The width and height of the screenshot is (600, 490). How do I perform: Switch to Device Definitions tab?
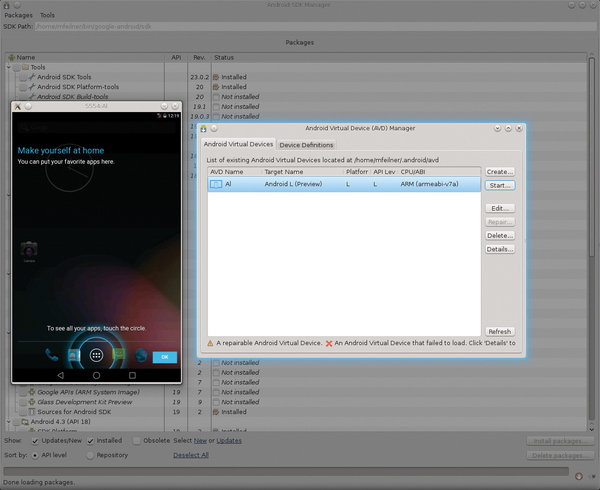click(x=306, y=145)
